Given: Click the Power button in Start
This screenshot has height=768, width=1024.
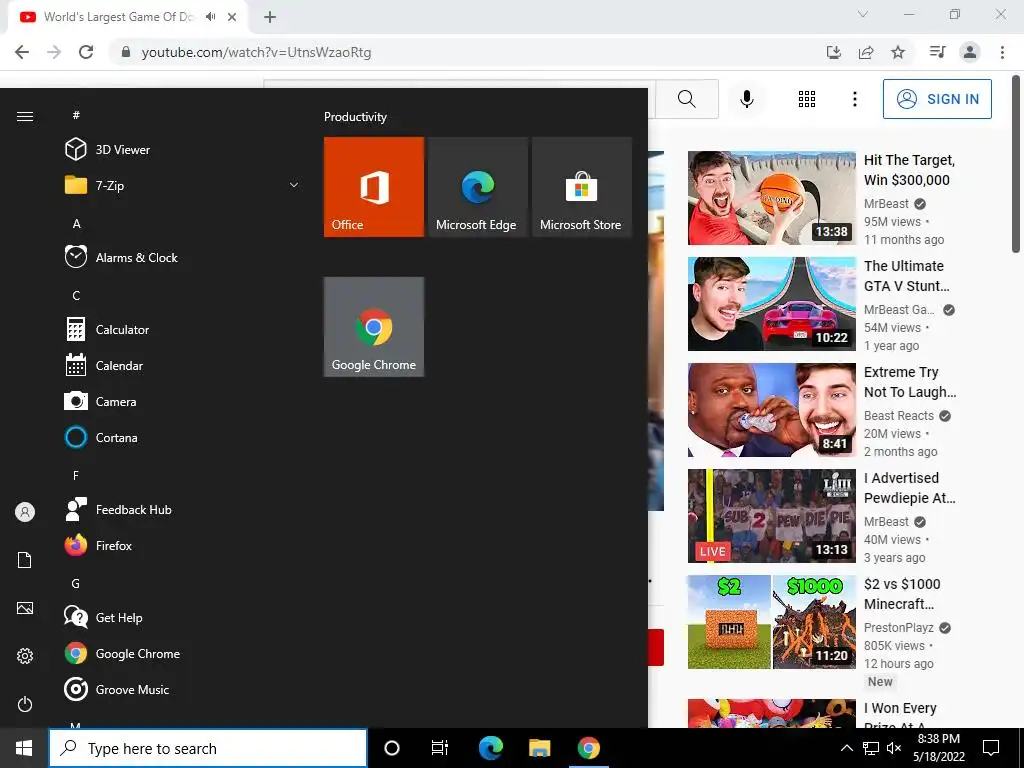Looking at the screenshot, I should [x=25, y=704].
